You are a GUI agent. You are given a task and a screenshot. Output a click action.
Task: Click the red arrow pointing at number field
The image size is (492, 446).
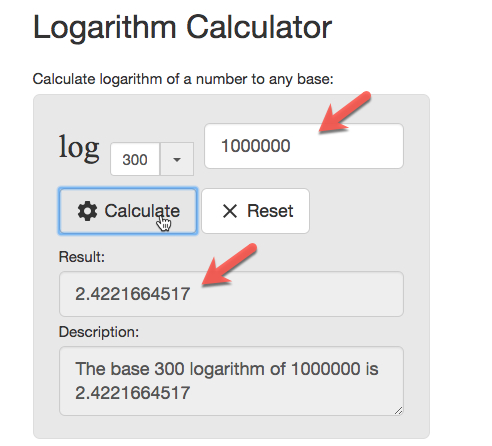click(x=343, y=113)
